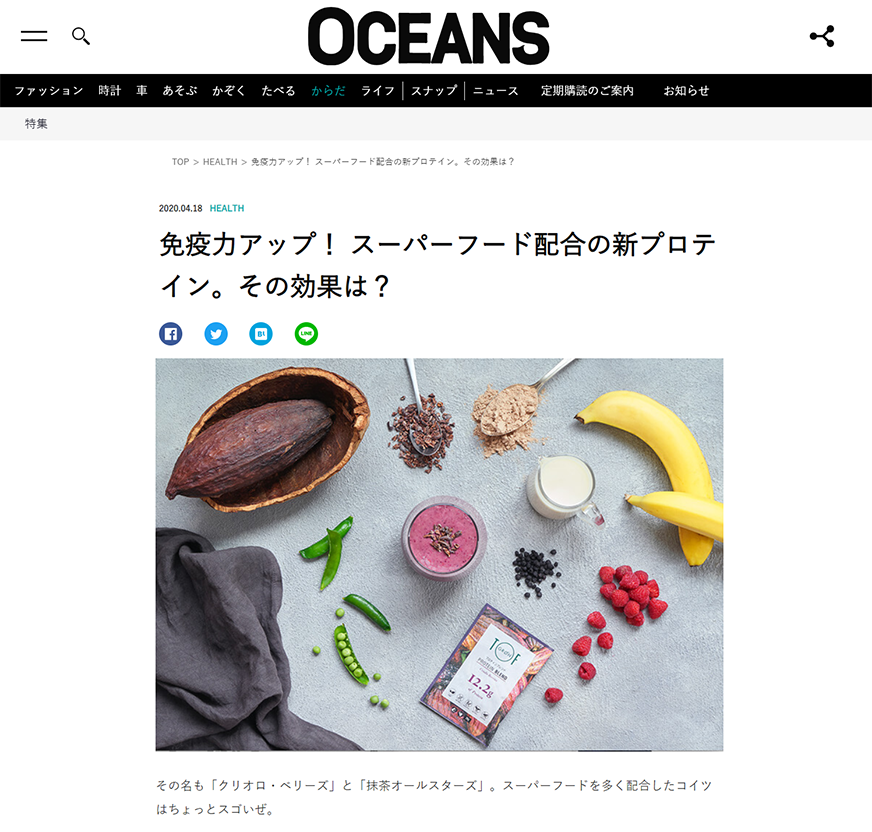Open the article hero food image

pyautogui.click(x=439, y=554)
